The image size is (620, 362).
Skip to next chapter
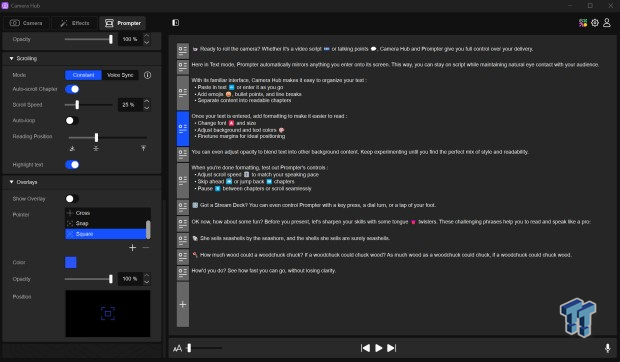tap(391, 348)
